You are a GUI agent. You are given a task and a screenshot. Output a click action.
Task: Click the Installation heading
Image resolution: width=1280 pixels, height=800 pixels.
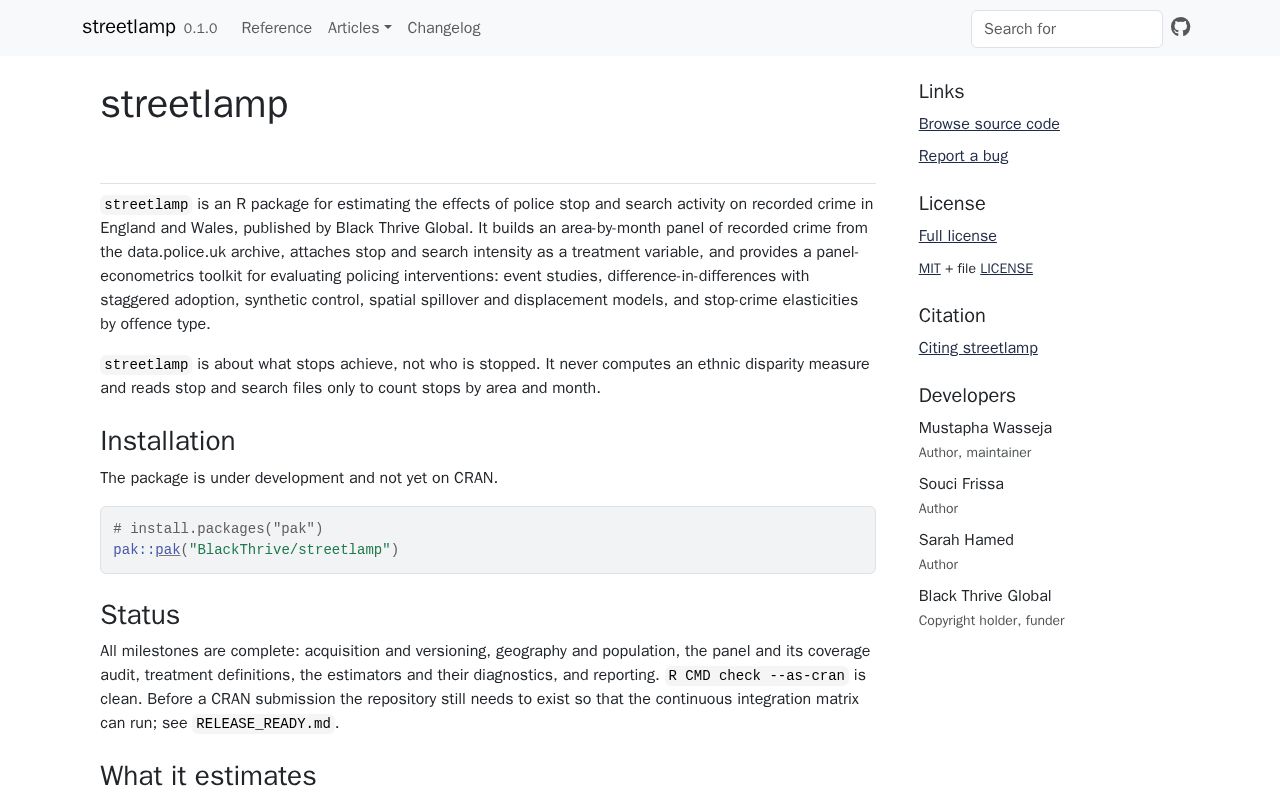pyautogui.click(x=168, y=441)
